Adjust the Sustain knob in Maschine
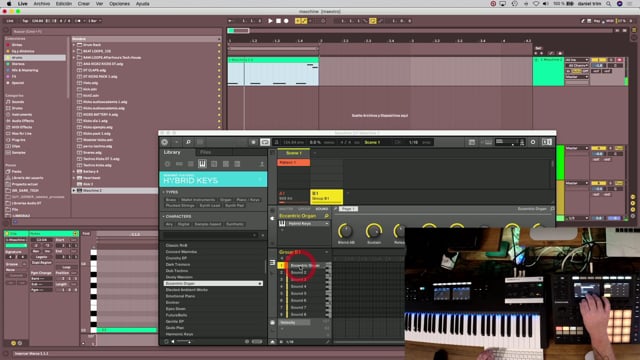640x360 pixels. tap(373, 231)
